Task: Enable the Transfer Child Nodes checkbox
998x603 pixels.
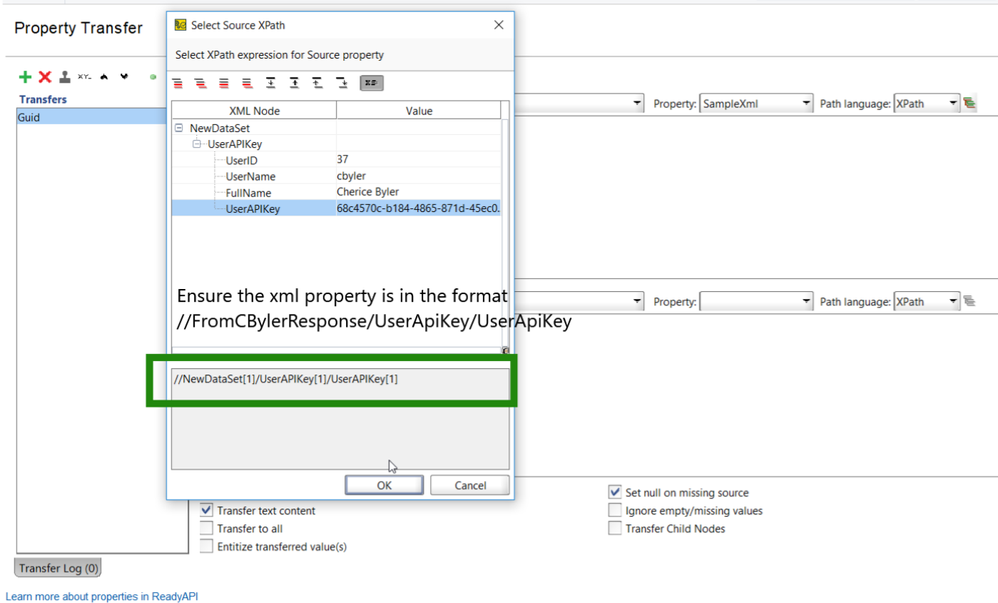Action: pos(615,528)
